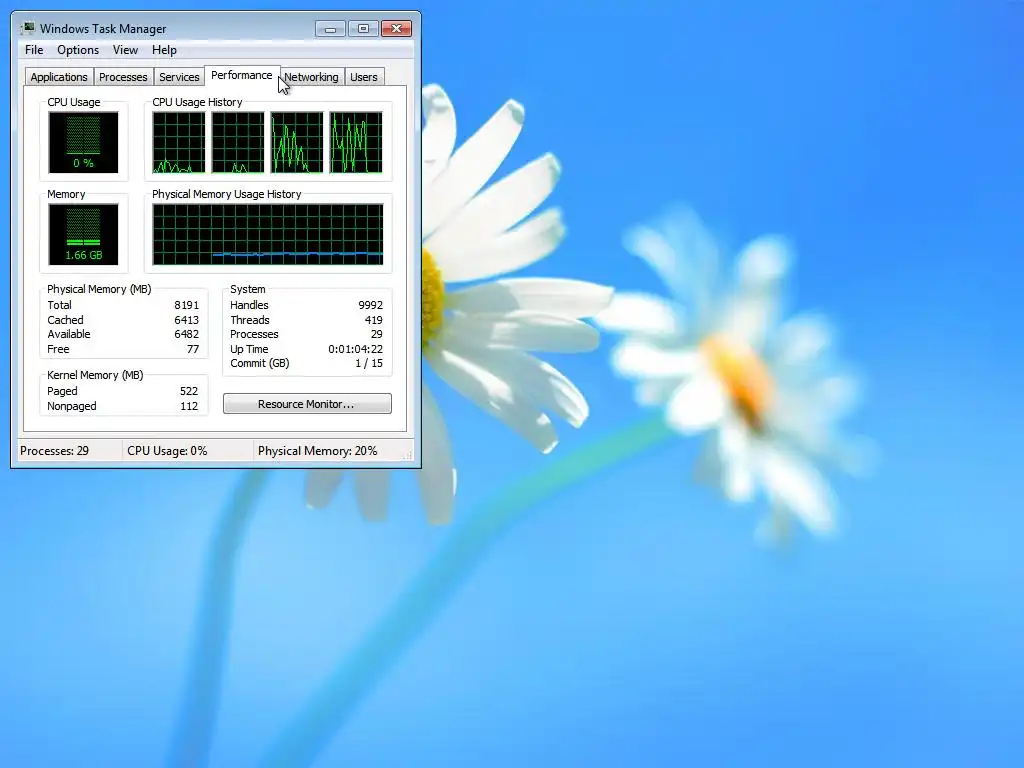Switch to the Applications tab

point(59,77)
